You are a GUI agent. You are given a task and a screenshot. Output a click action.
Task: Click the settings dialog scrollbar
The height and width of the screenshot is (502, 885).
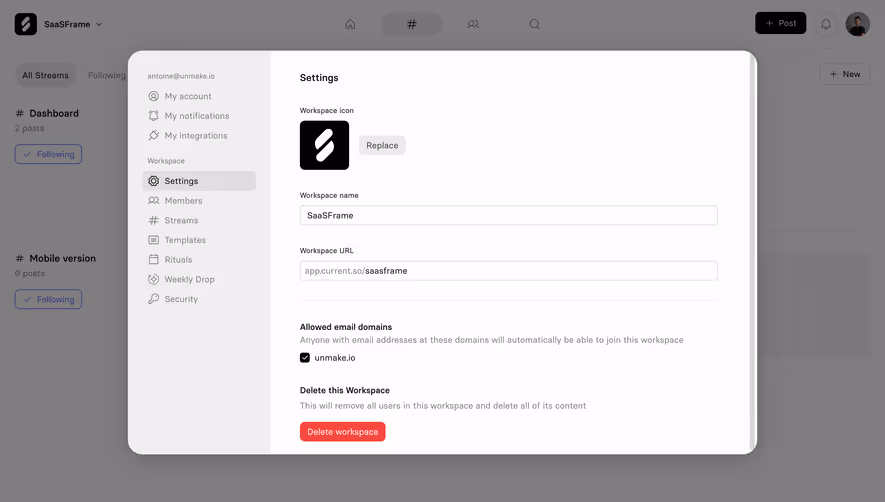point(752,252)
